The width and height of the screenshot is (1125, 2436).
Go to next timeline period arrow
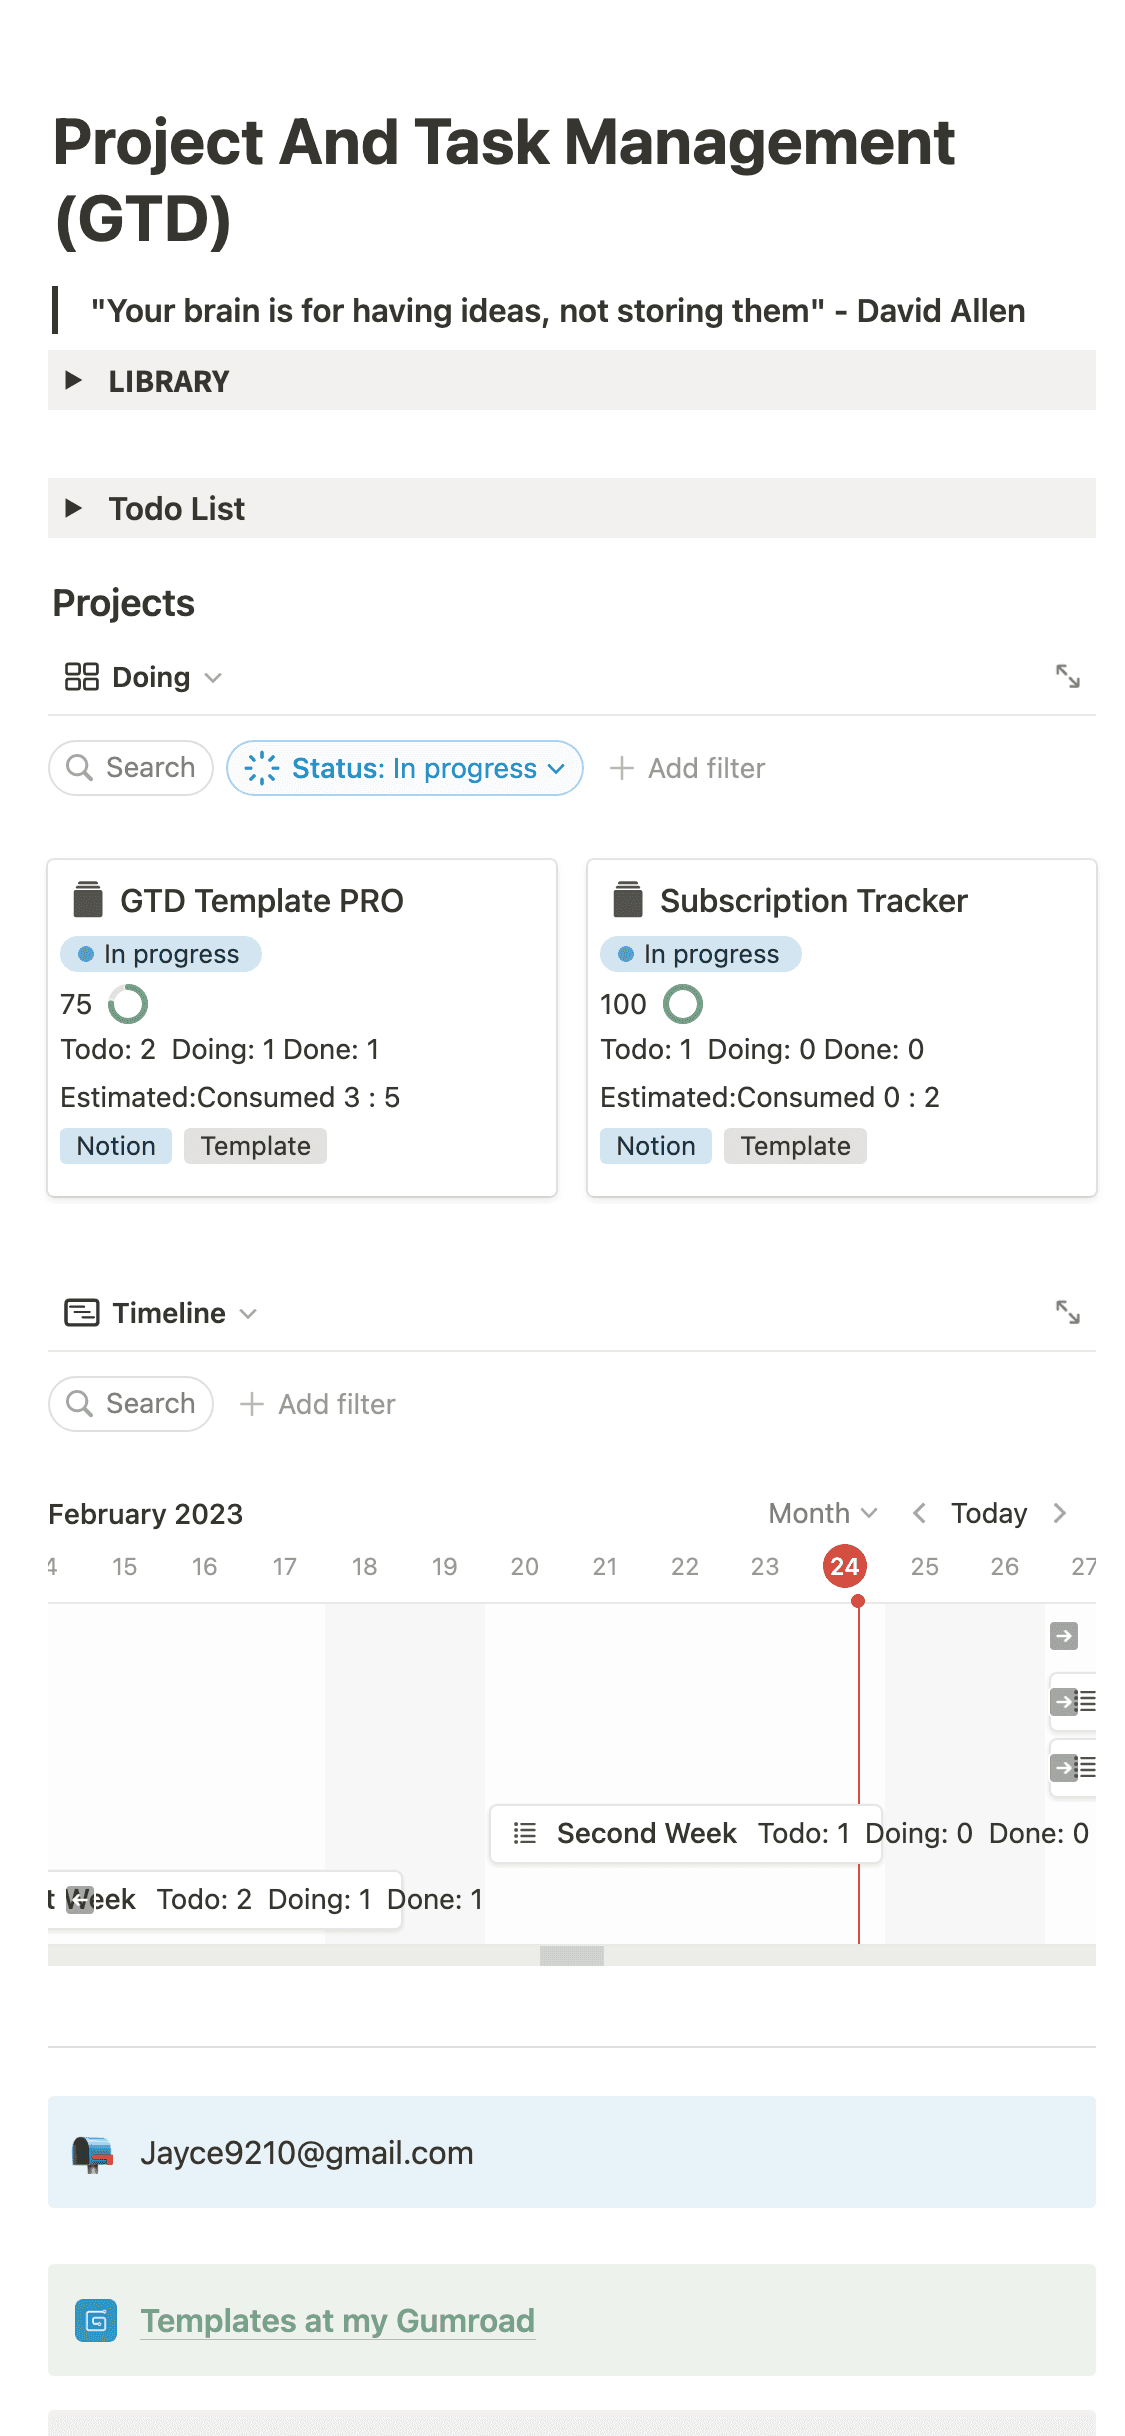tap(1060, 1513)
